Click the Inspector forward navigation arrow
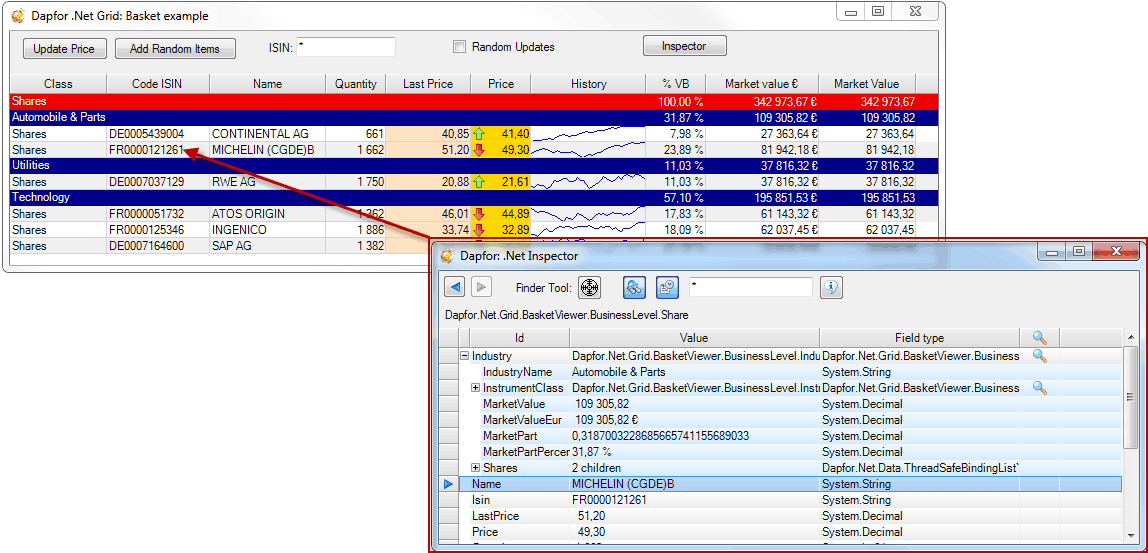1148x553 pixels. (481, 287)
